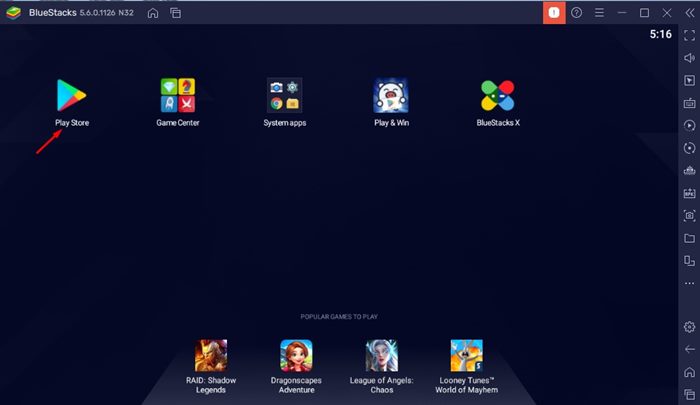Image resolution: width=700 pixels, height=405 pixels.
Task: Open League of Angels: Chaos game
Action: tap(382, 355)
